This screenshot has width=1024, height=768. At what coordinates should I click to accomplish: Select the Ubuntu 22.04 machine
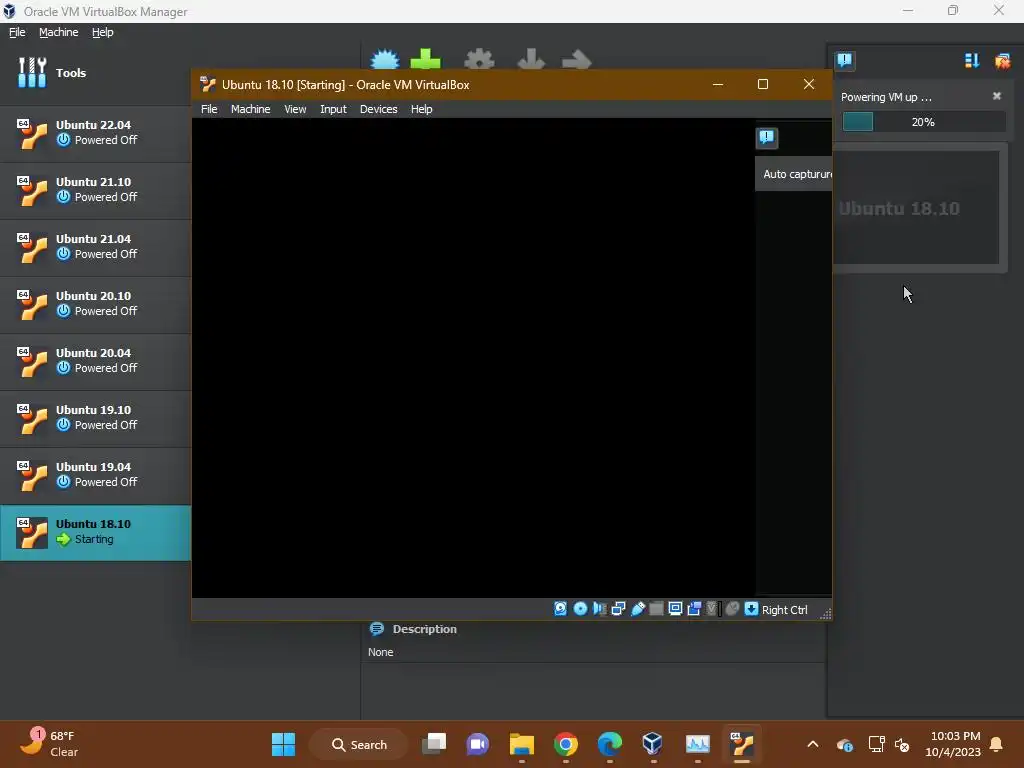pos(95,133)
